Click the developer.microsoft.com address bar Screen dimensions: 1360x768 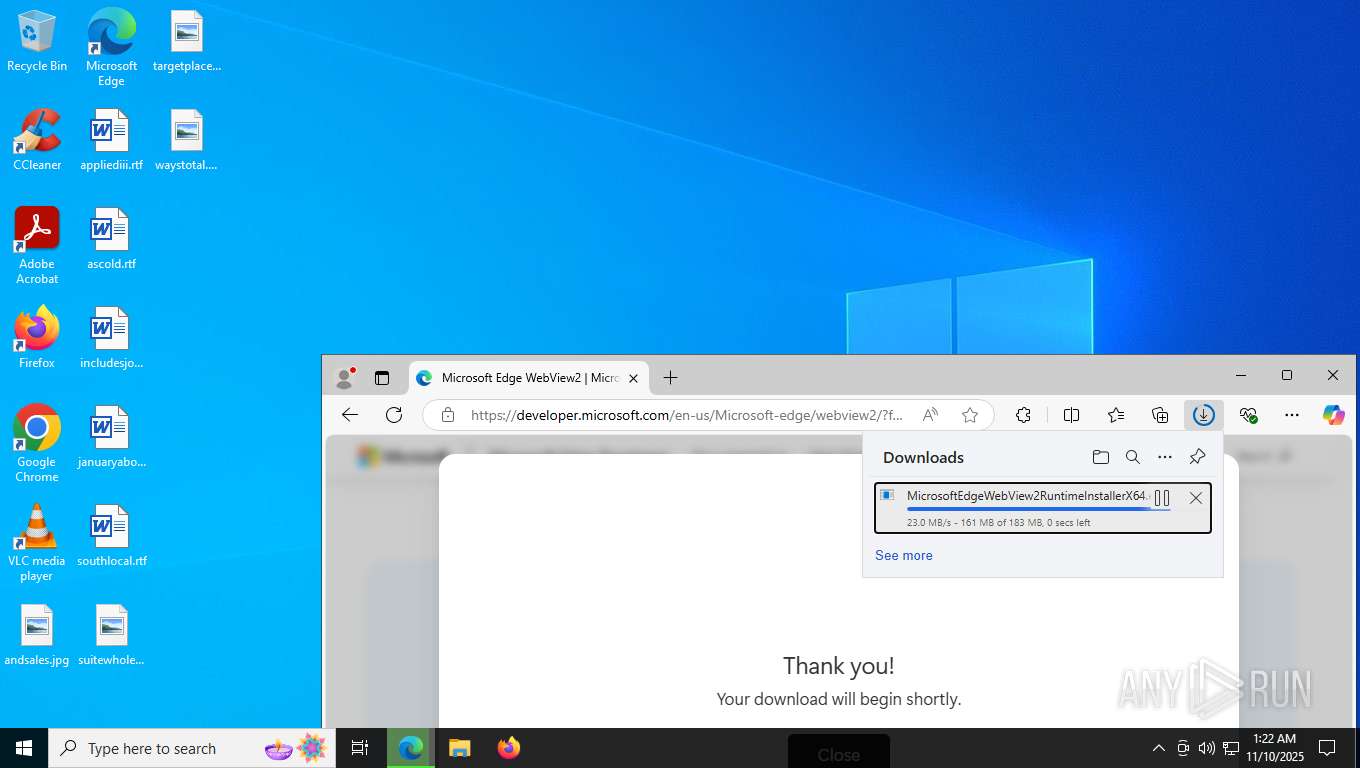687,415
